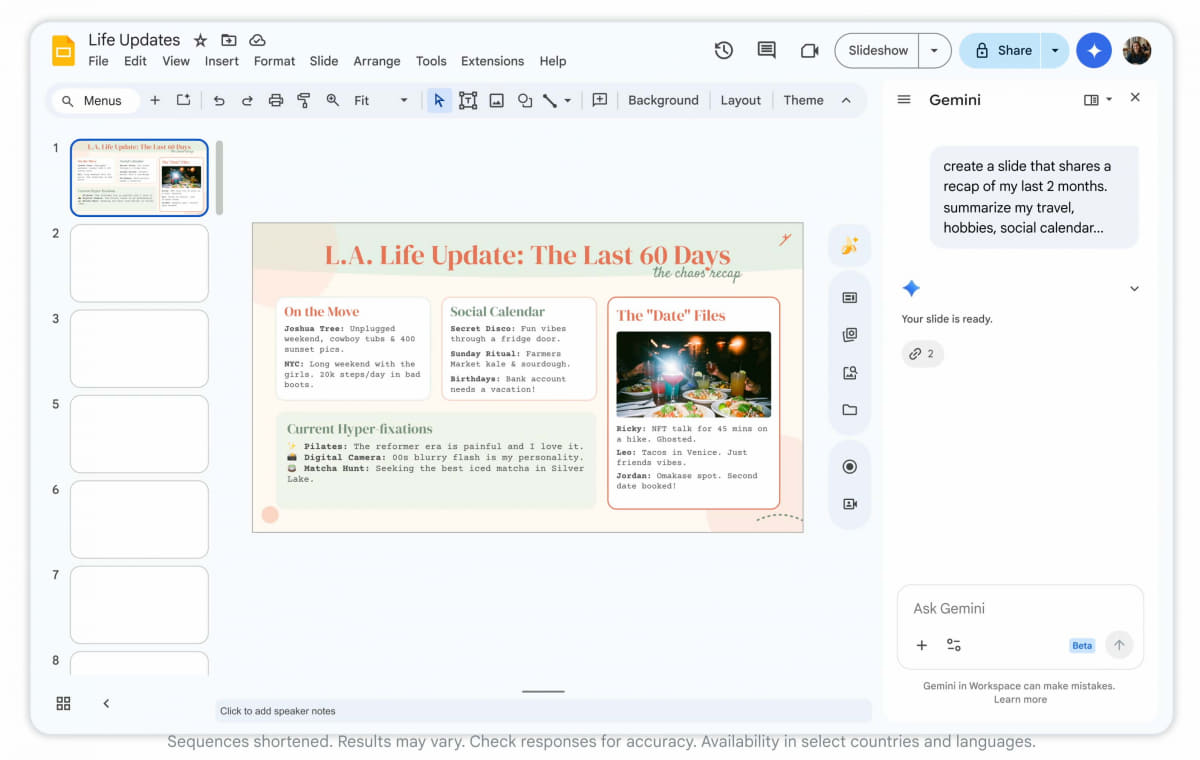Check the cloud save status icon
Viewport: 1200px width, 760px height.
(257, 40)
